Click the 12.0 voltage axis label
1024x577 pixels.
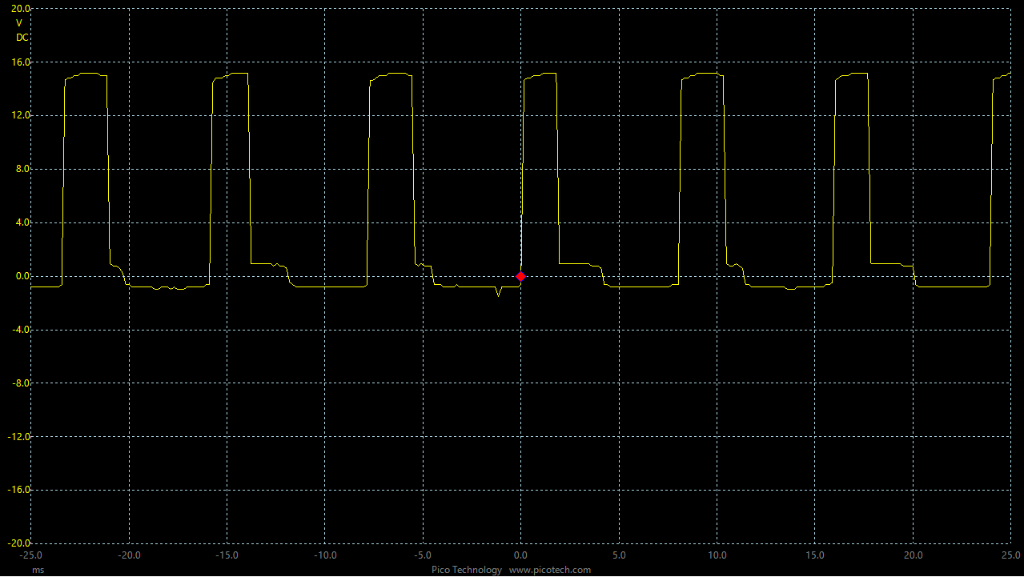click(x=21, y=116)
